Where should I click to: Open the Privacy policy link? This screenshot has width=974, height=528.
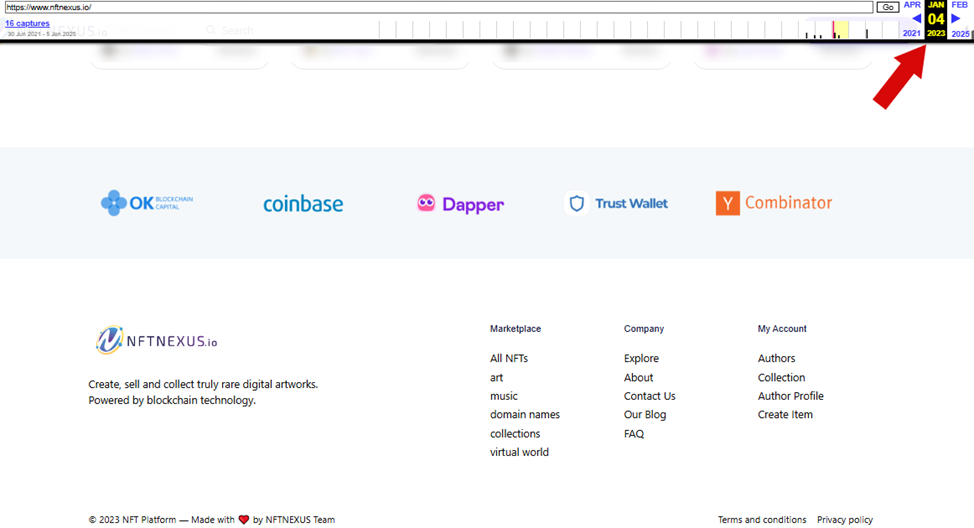click(x=845, y=520)
